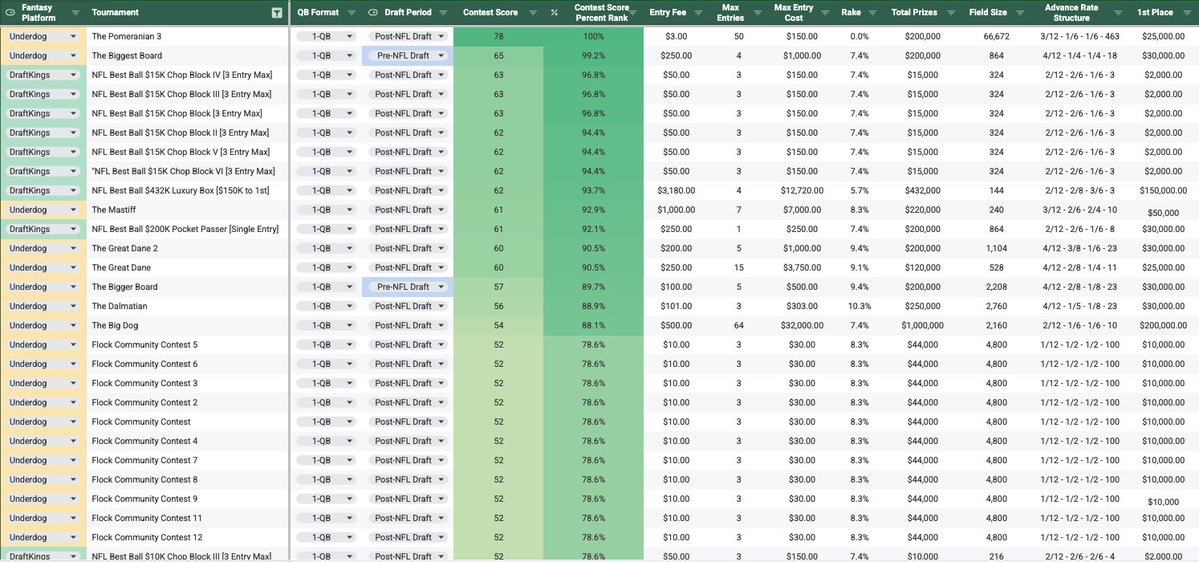Open the Max Entry Cost filter icon
This screenshot has width=1199, height=562.
point(824,12)
